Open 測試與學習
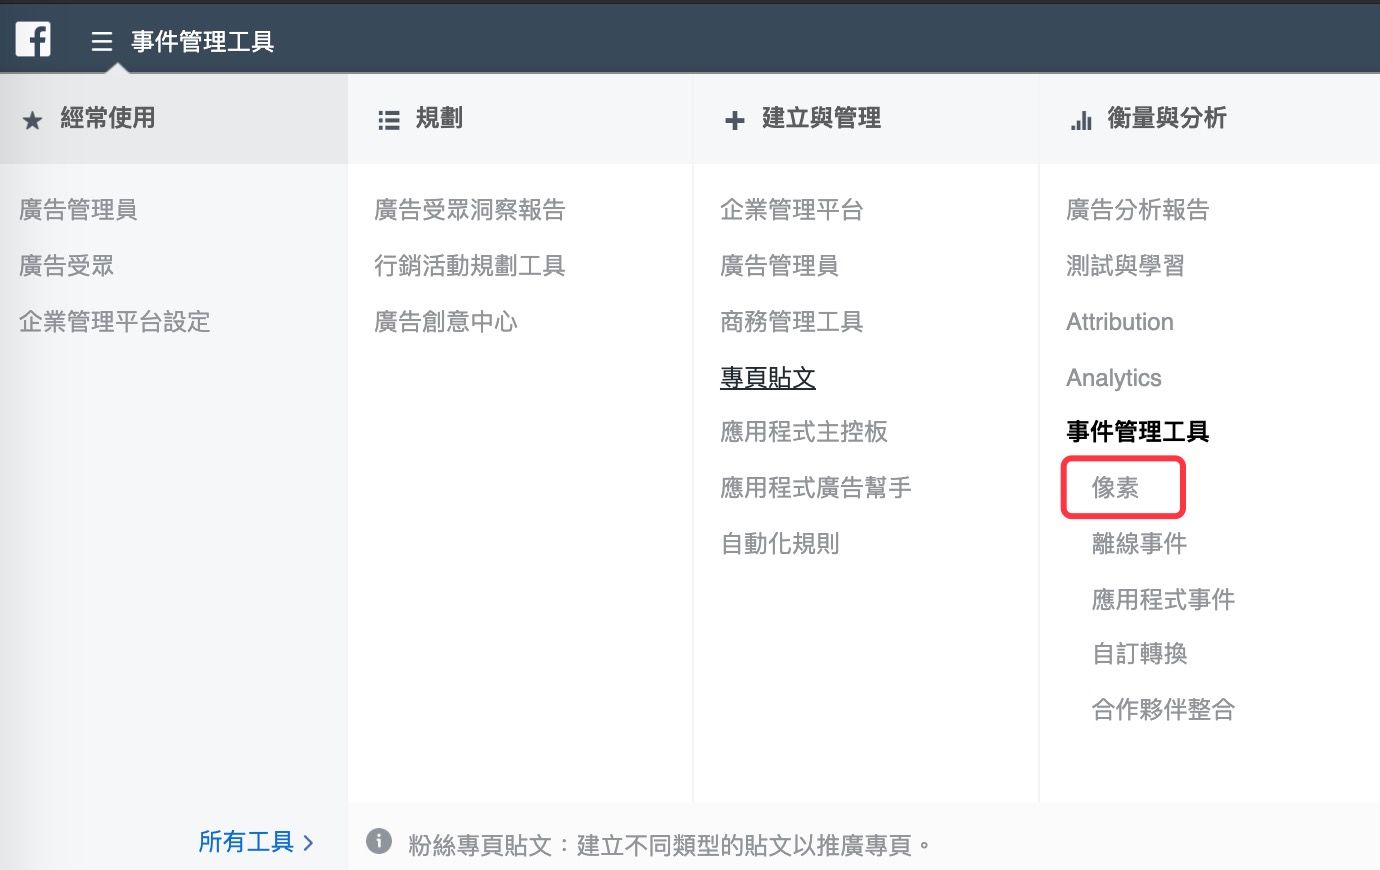 (1126, 266)
